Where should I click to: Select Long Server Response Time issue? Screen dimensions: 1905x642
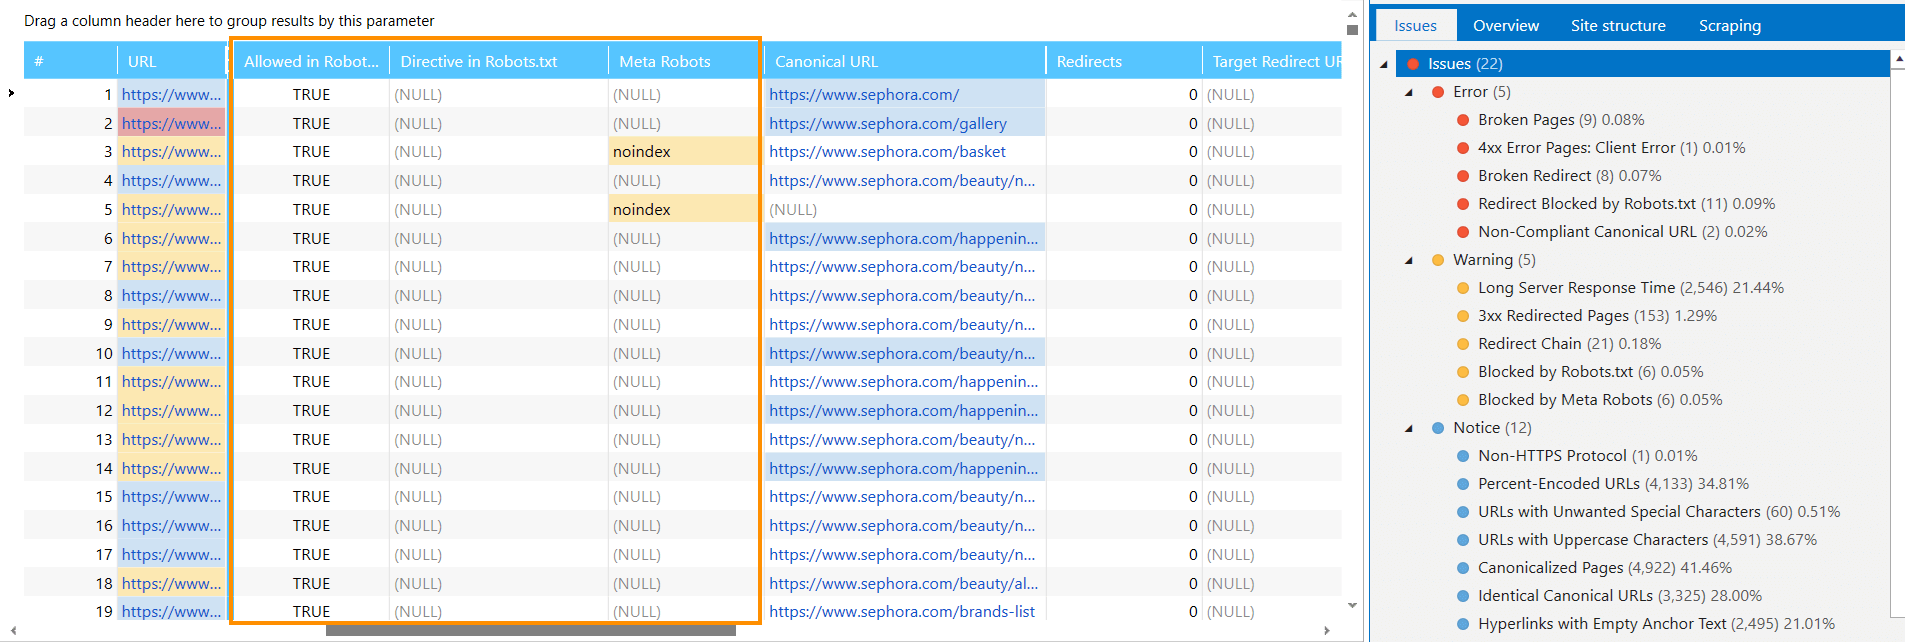click(1630, 287)
